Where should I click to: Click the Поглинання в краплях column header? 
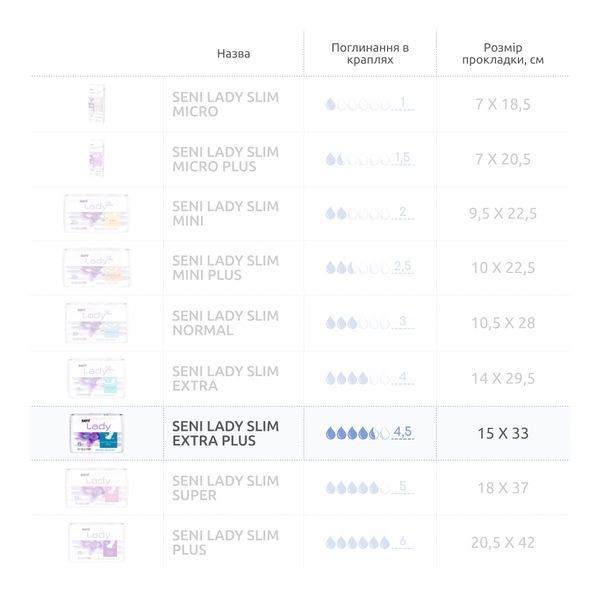(x=370, y=54)
